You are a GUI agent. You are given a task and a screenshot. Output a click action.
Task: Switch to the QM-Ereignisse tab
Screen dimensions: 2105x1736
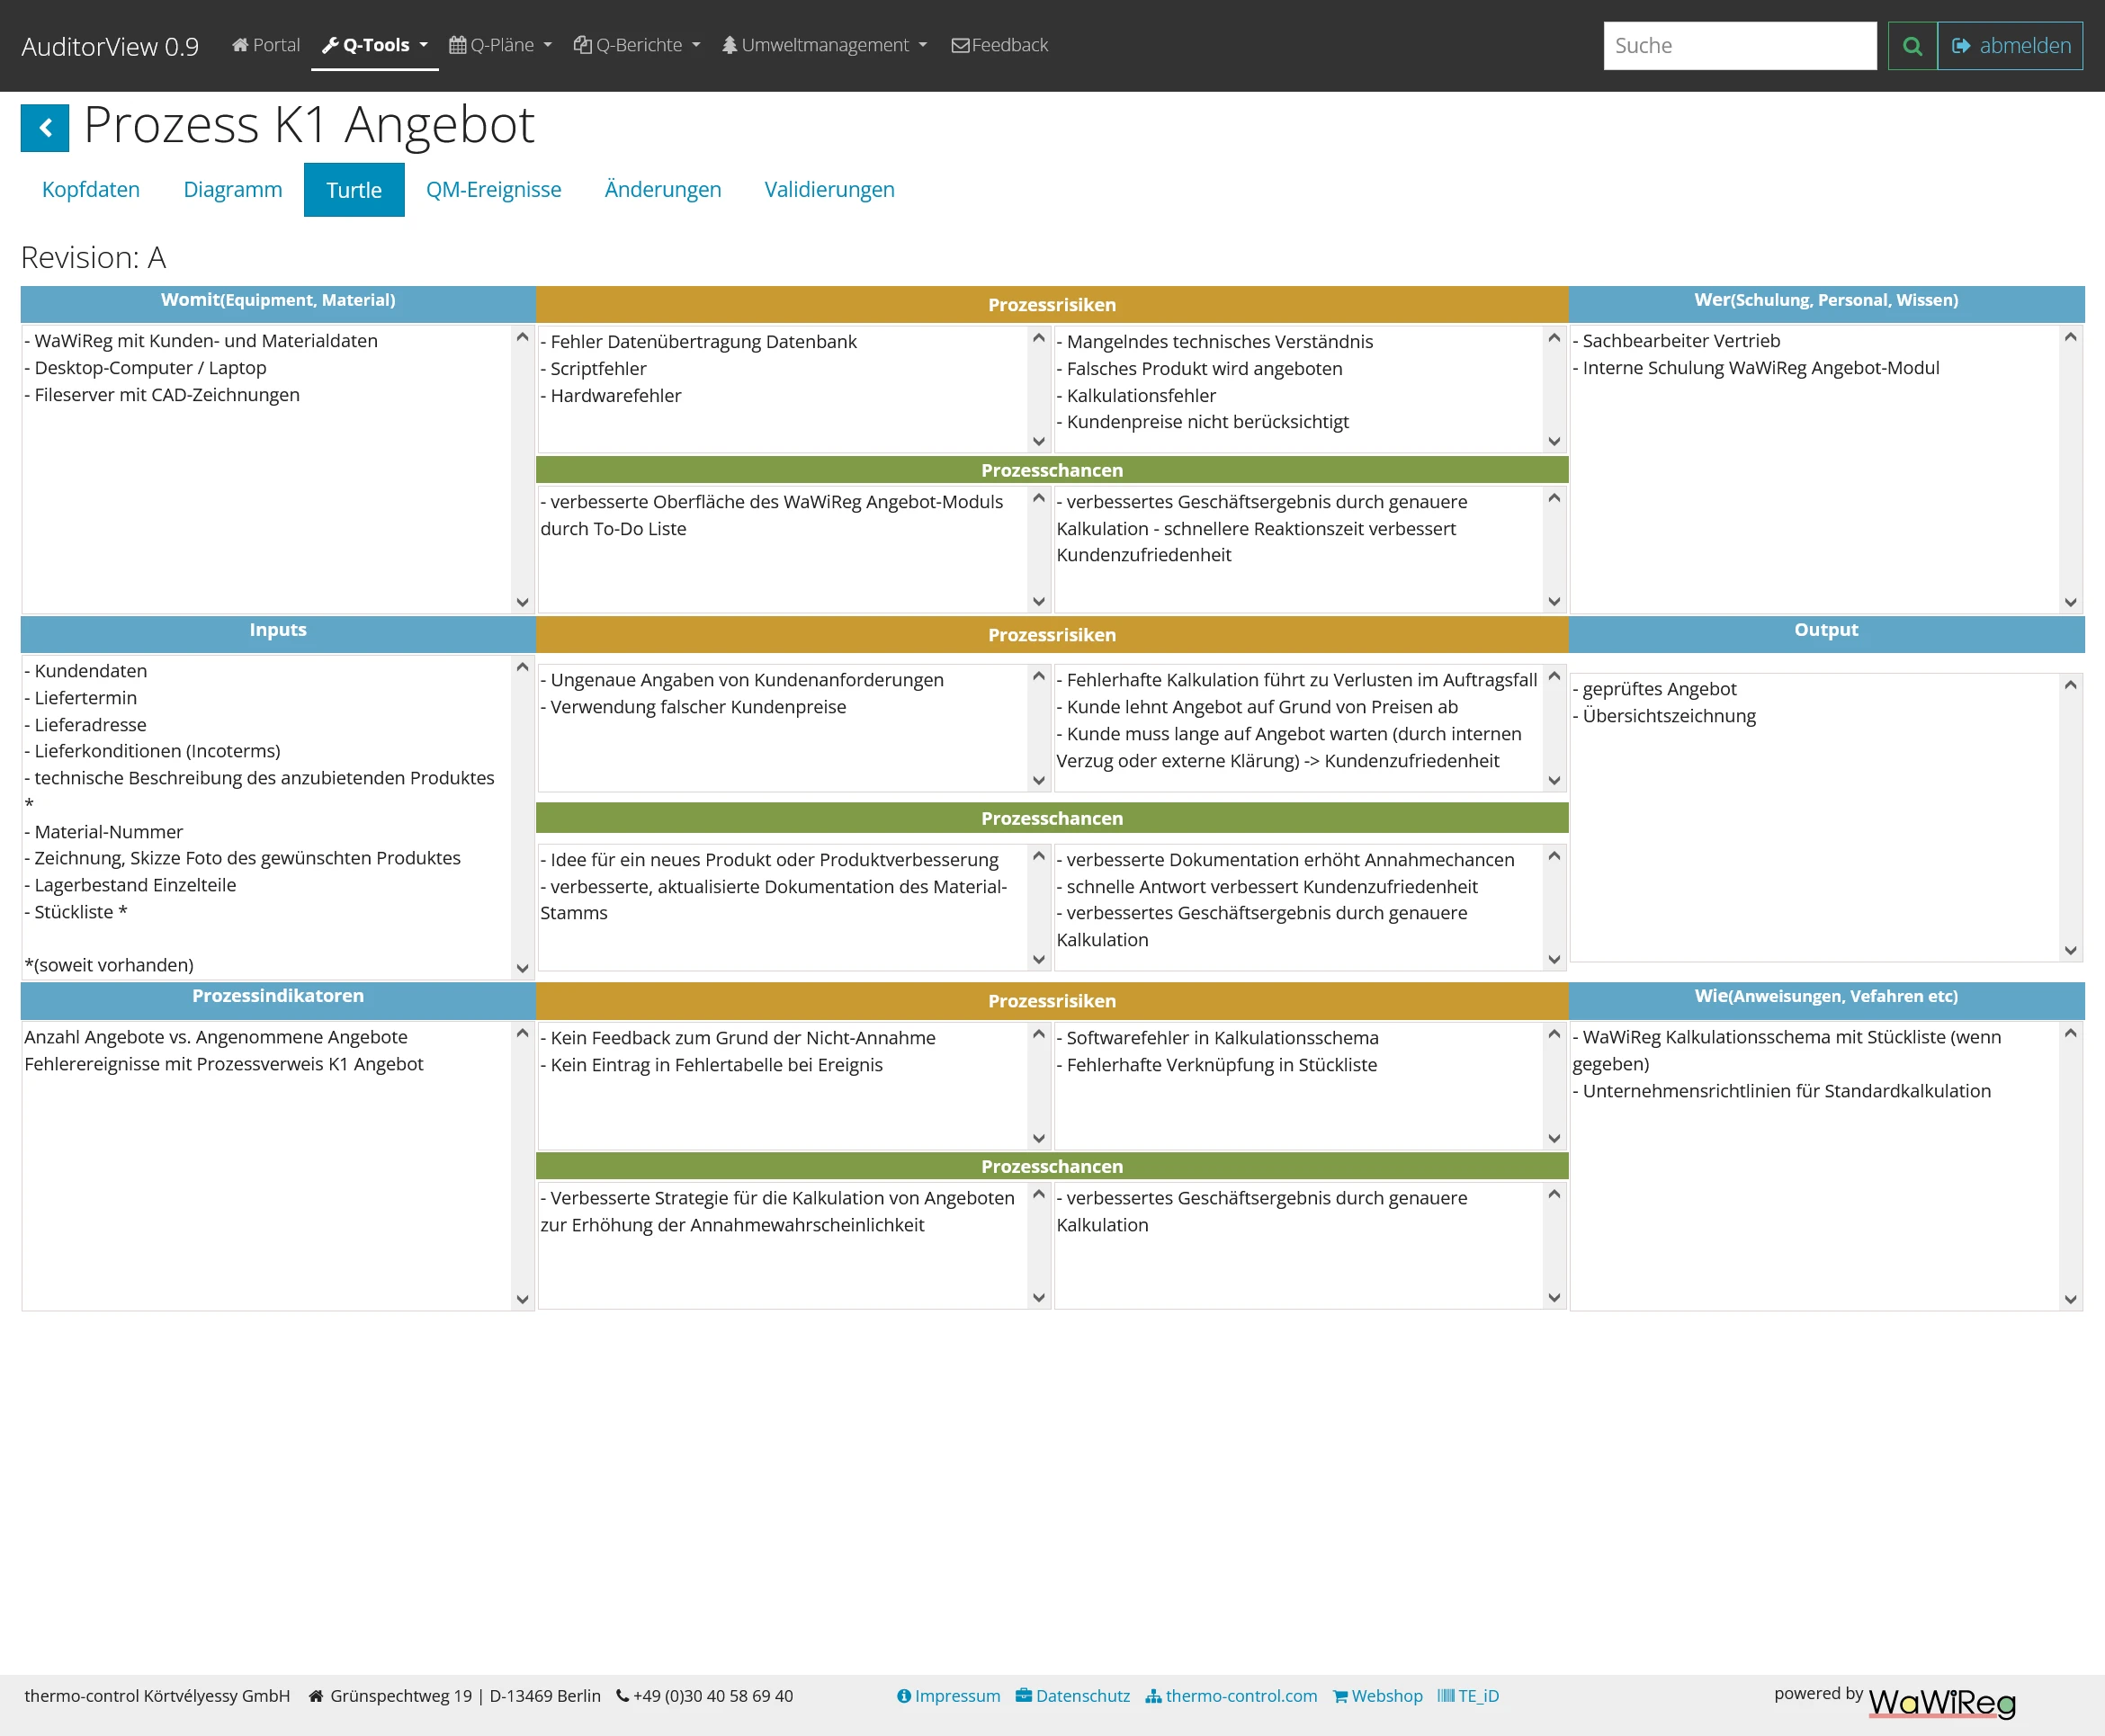[493, 189]
